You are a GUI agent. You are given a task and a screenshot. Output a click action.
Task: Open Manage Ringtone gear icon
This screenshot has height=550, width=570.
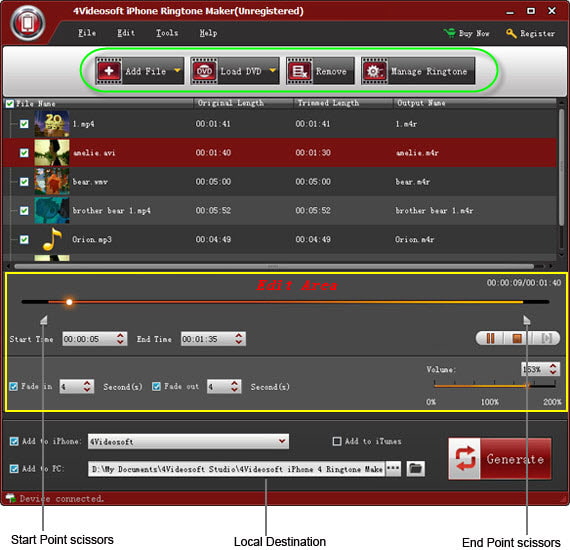(x=374, y=71)
